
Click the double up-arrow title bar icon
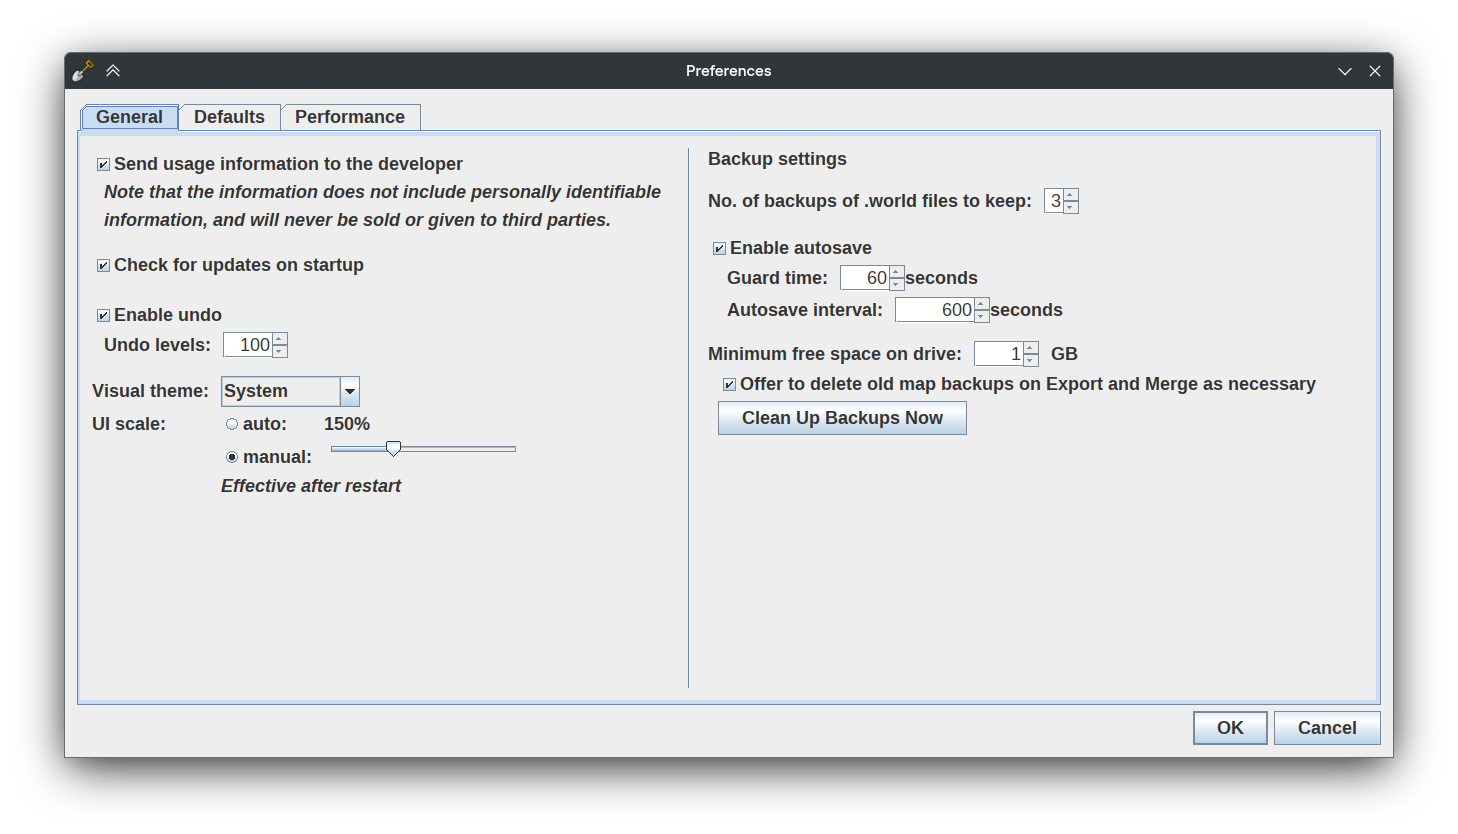click(x=113, y=71)
